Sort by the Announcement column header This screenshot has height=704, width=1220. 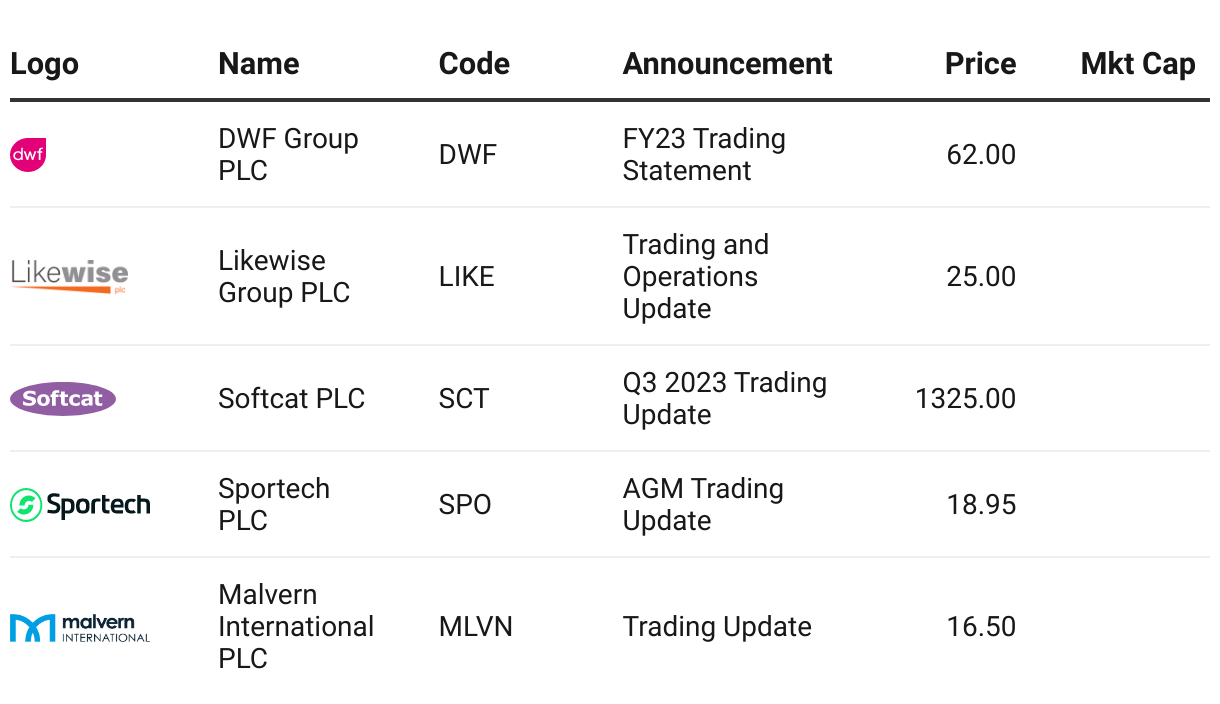click(x=727, y=64)
